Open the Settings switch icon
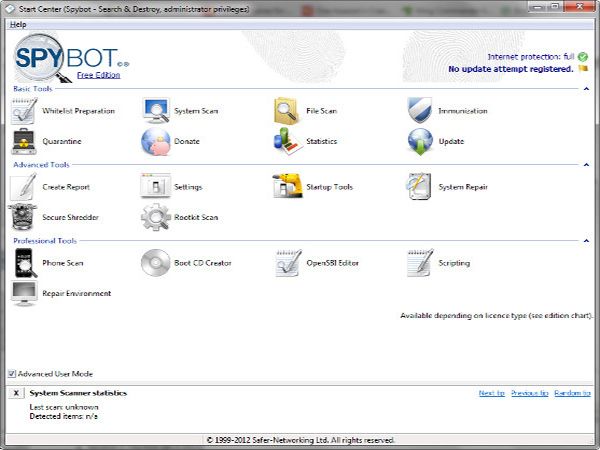The width and height of the screenshot is (600, 450). tap(155, 186)
